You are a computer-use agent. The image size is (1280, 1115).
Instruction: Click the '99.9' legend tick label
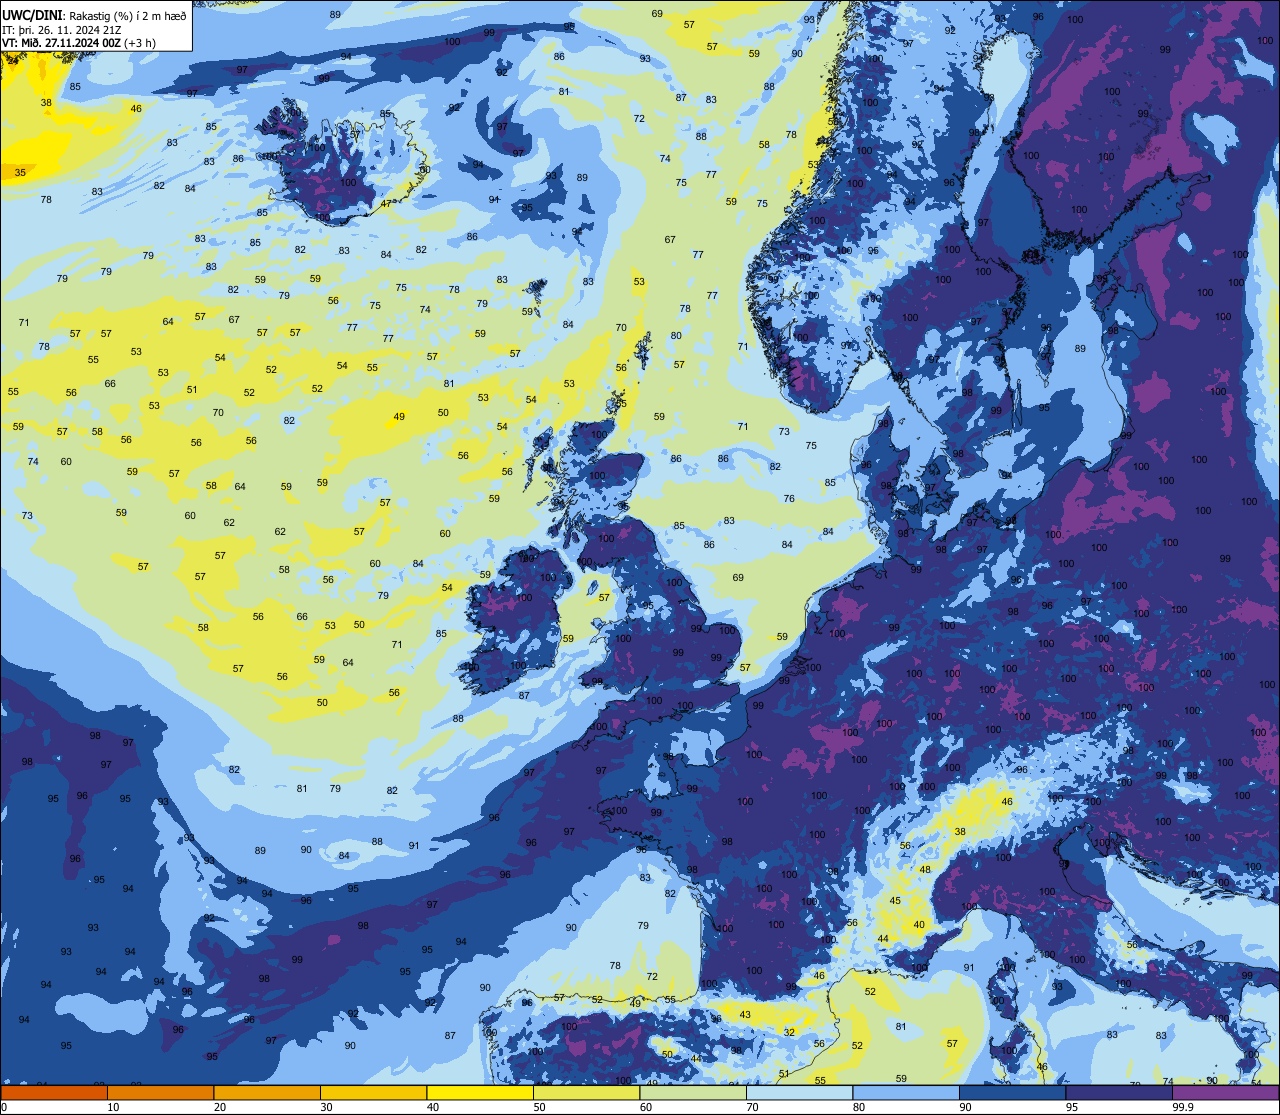tap(1184, 1106)
